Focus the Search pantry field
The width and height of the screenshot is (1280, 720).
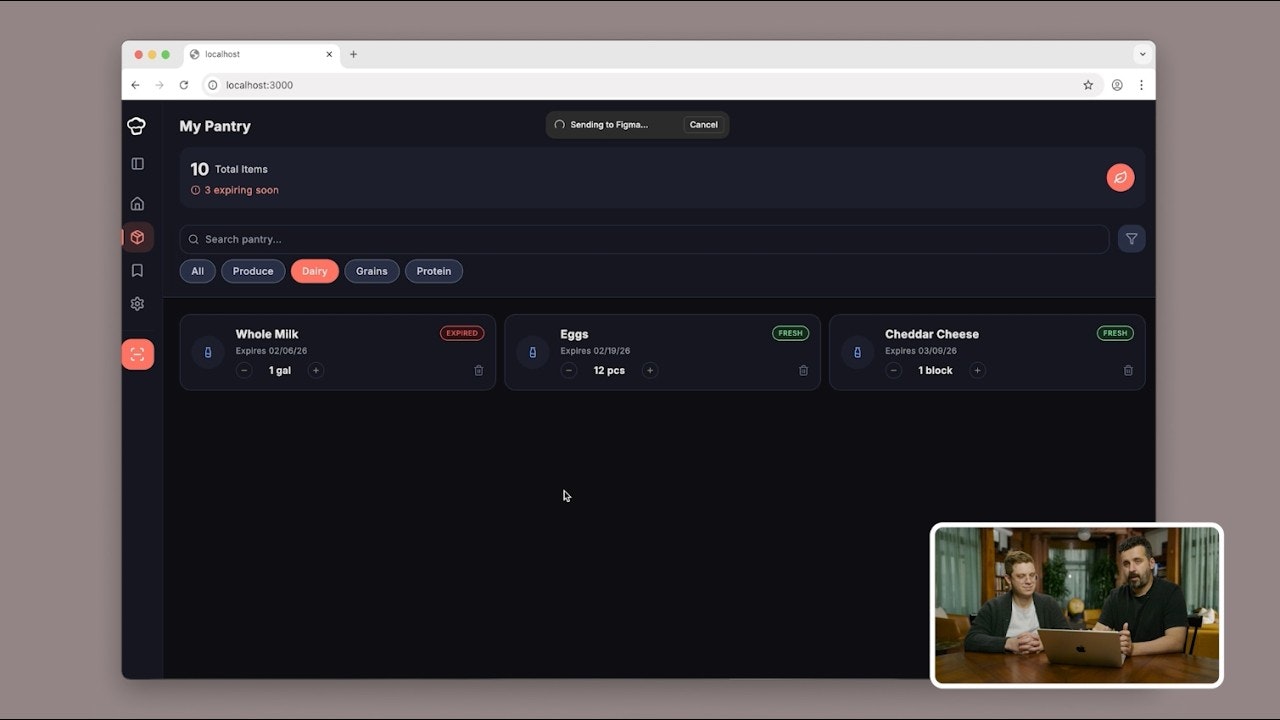pyautogui.click(x=644, y=239)
